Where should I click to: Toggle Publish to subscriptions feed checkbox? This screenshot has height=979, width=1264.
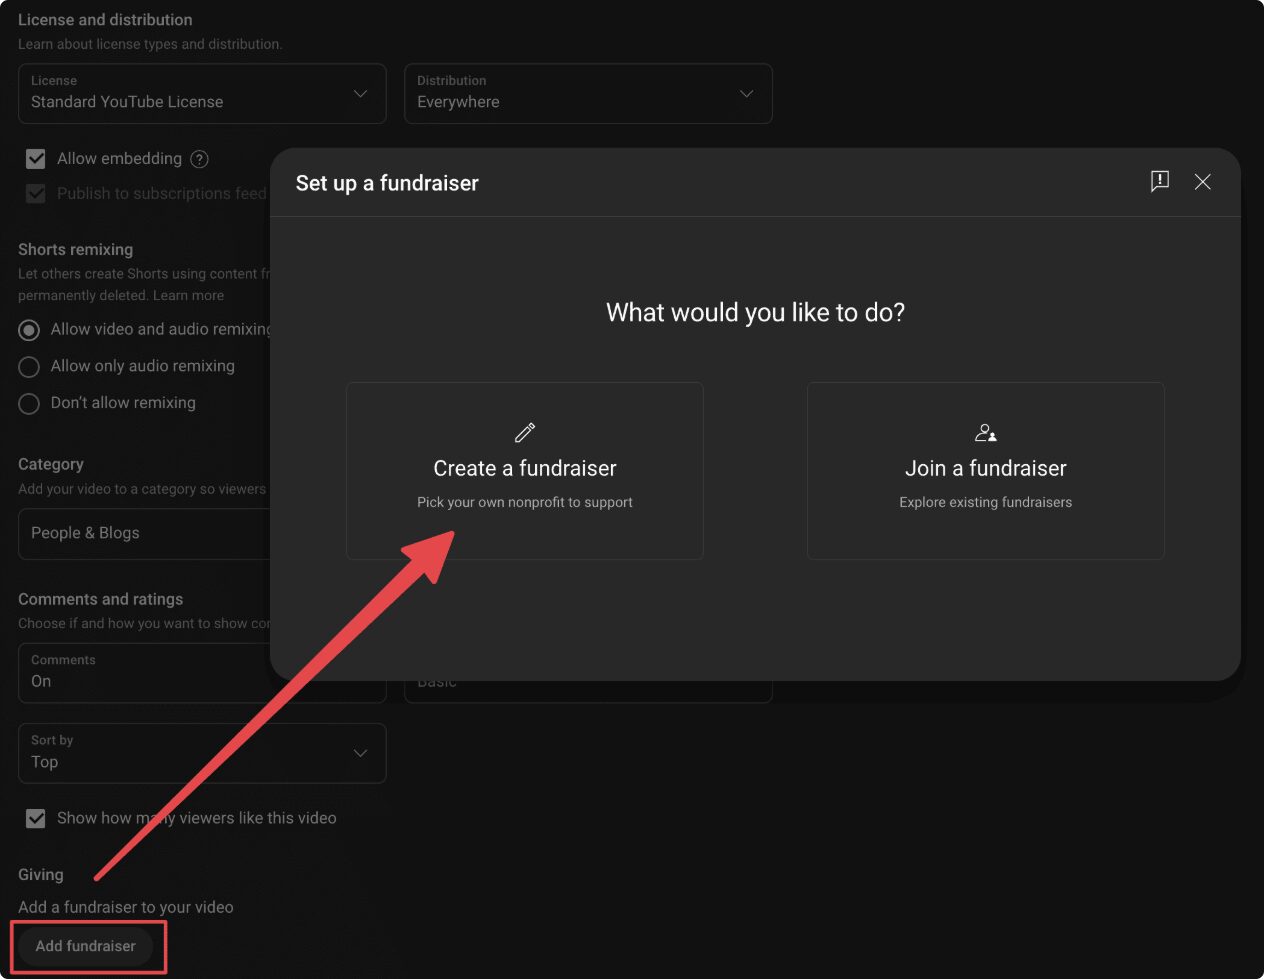36,194
